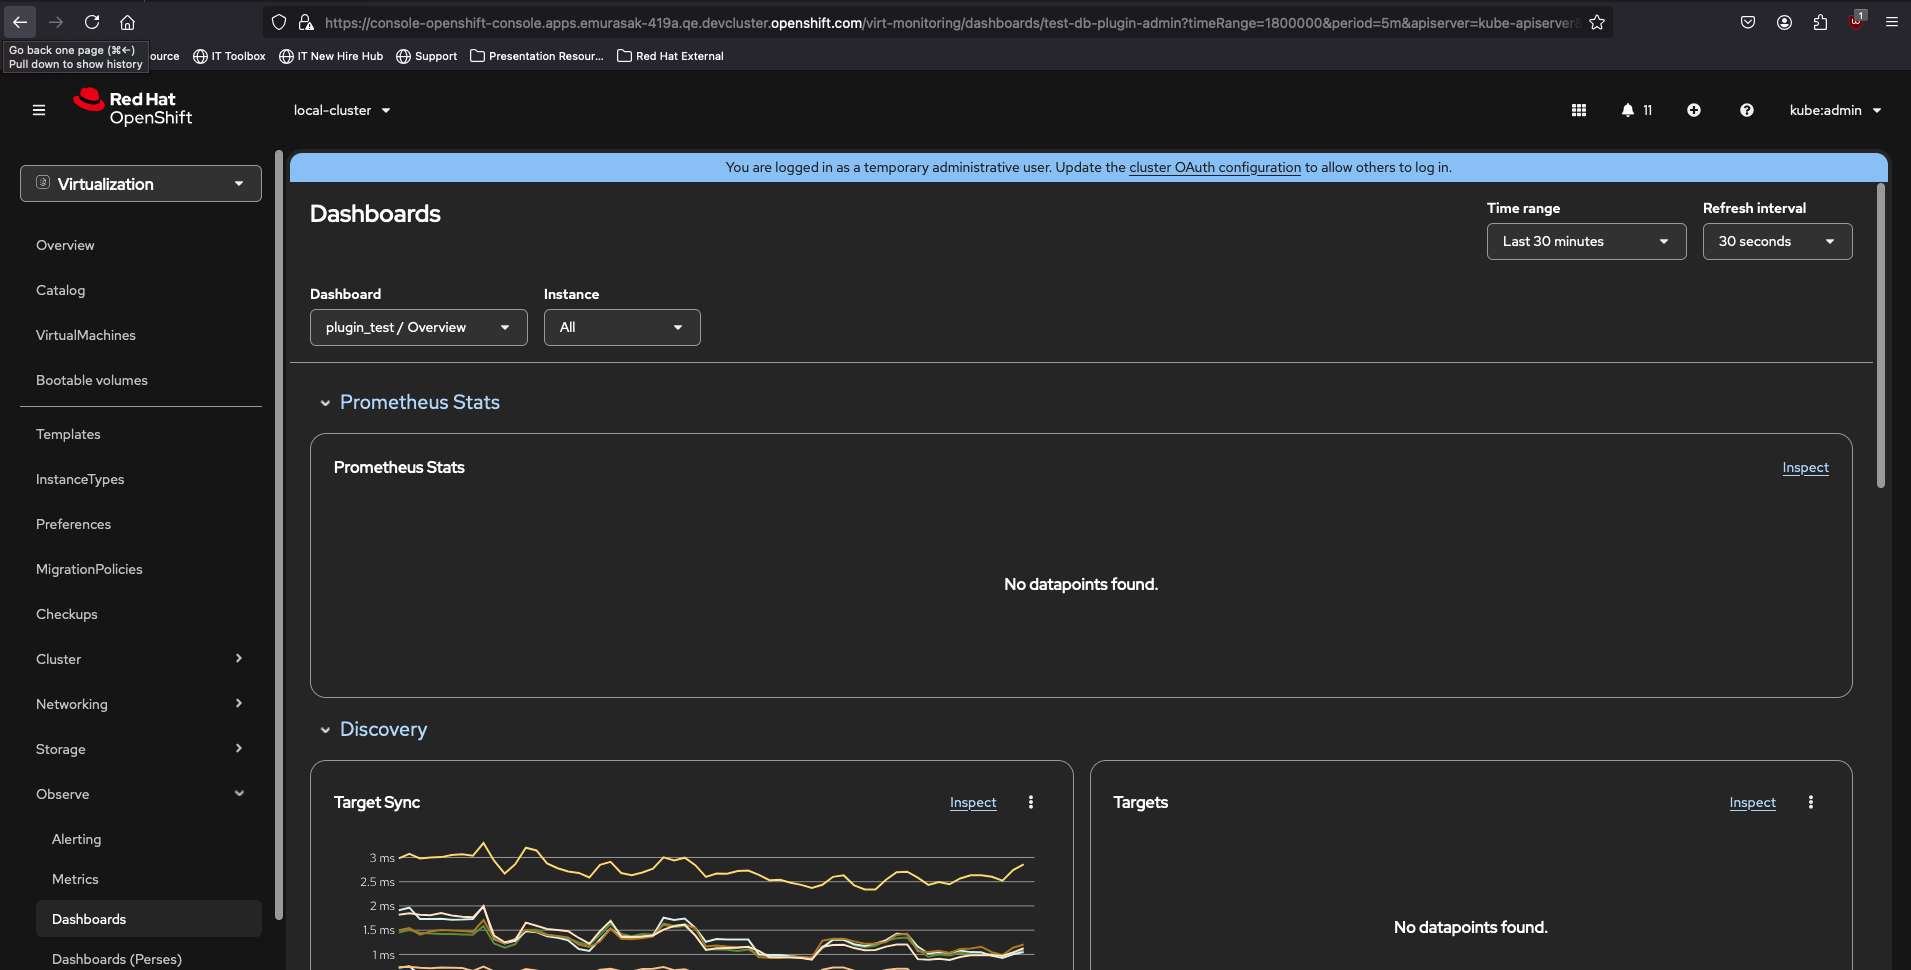Open Targets panel kebab menu
The image size is (1911, 970).
(1810, 802)
